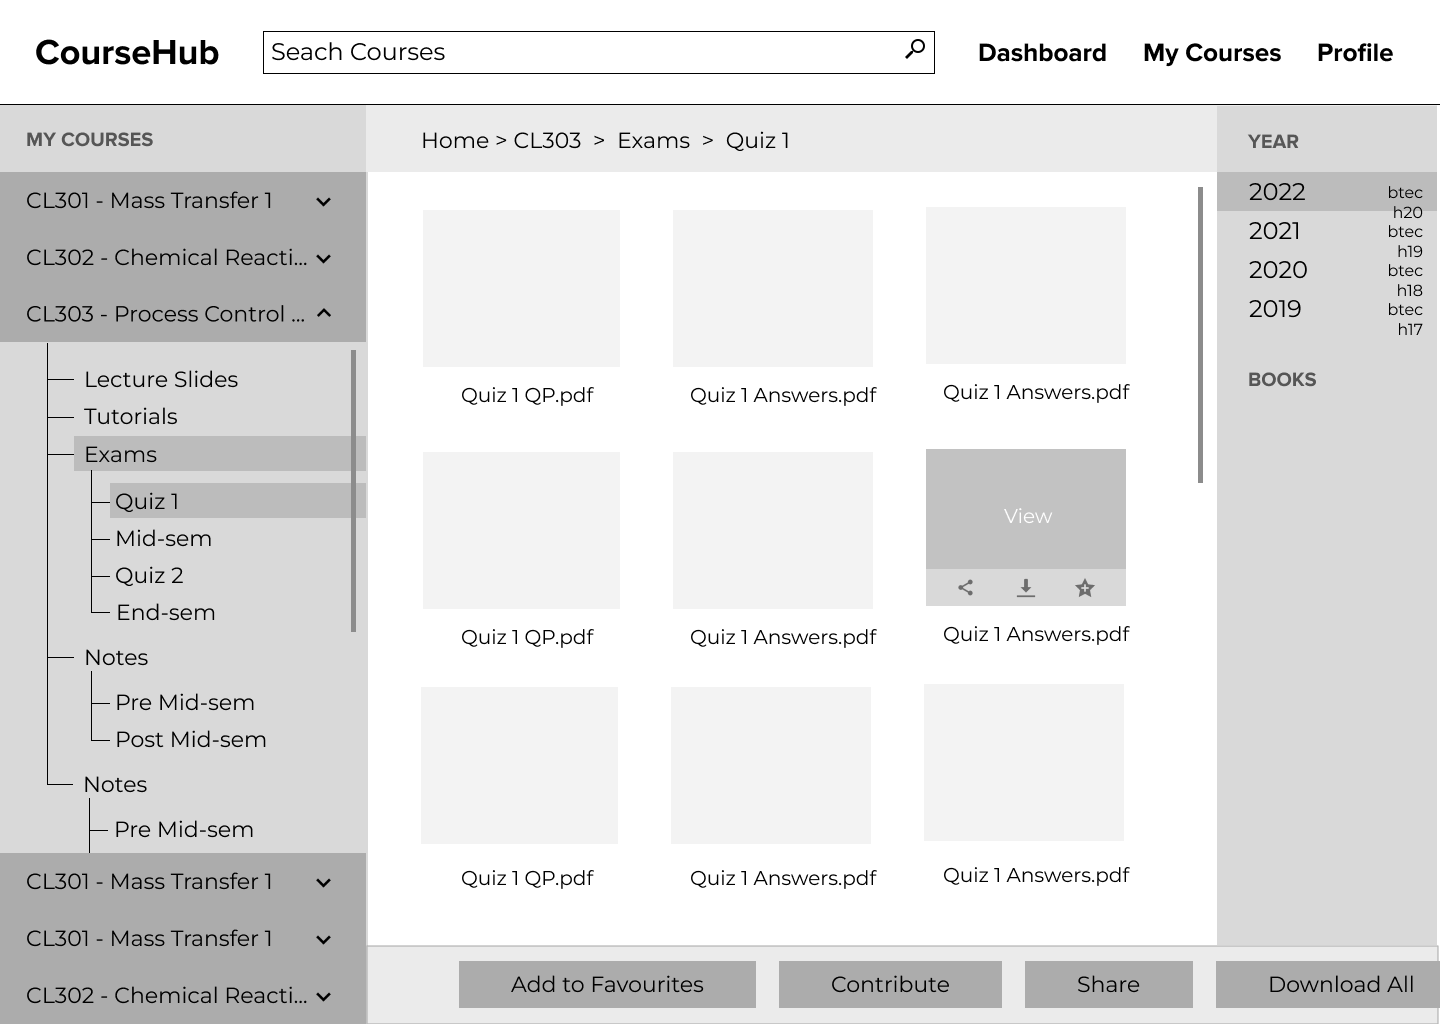Click the search magnifier icon
The width and height of the screenshot is (1440, 1024).
coord(914,49)
